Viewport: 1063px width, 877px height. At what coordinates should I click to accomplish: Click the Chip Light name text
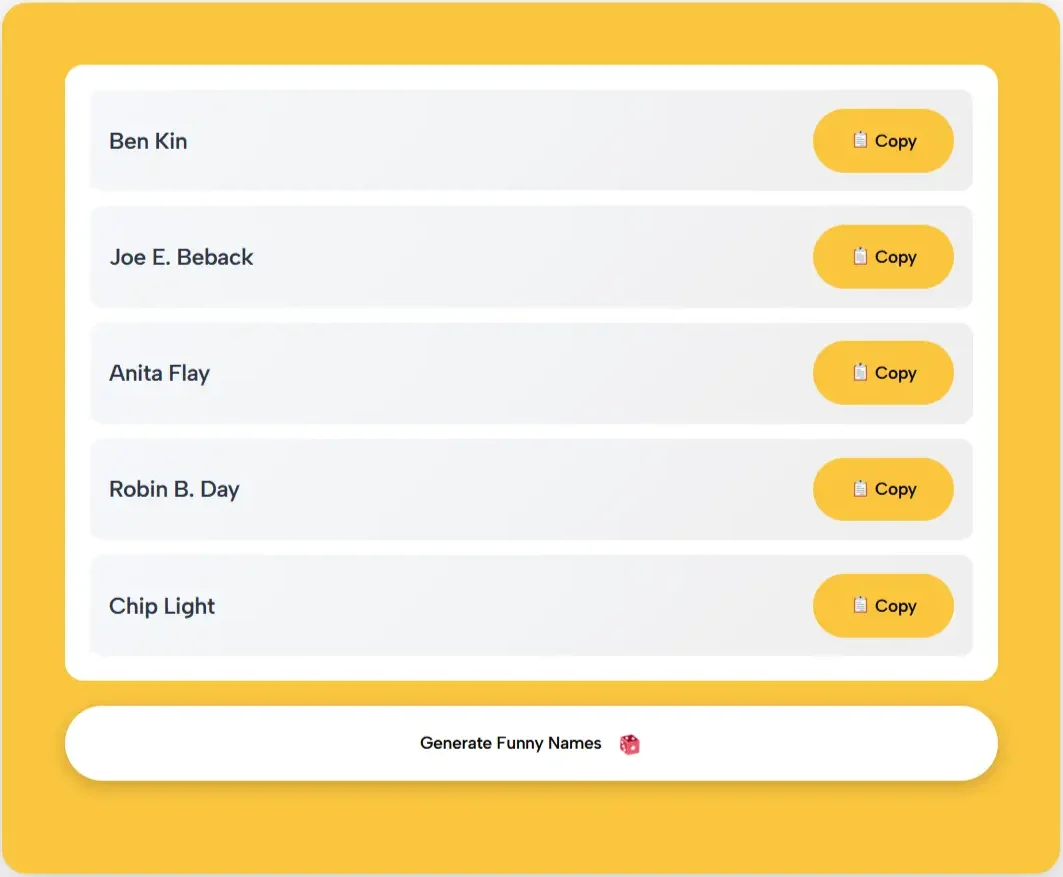point(162,606)
